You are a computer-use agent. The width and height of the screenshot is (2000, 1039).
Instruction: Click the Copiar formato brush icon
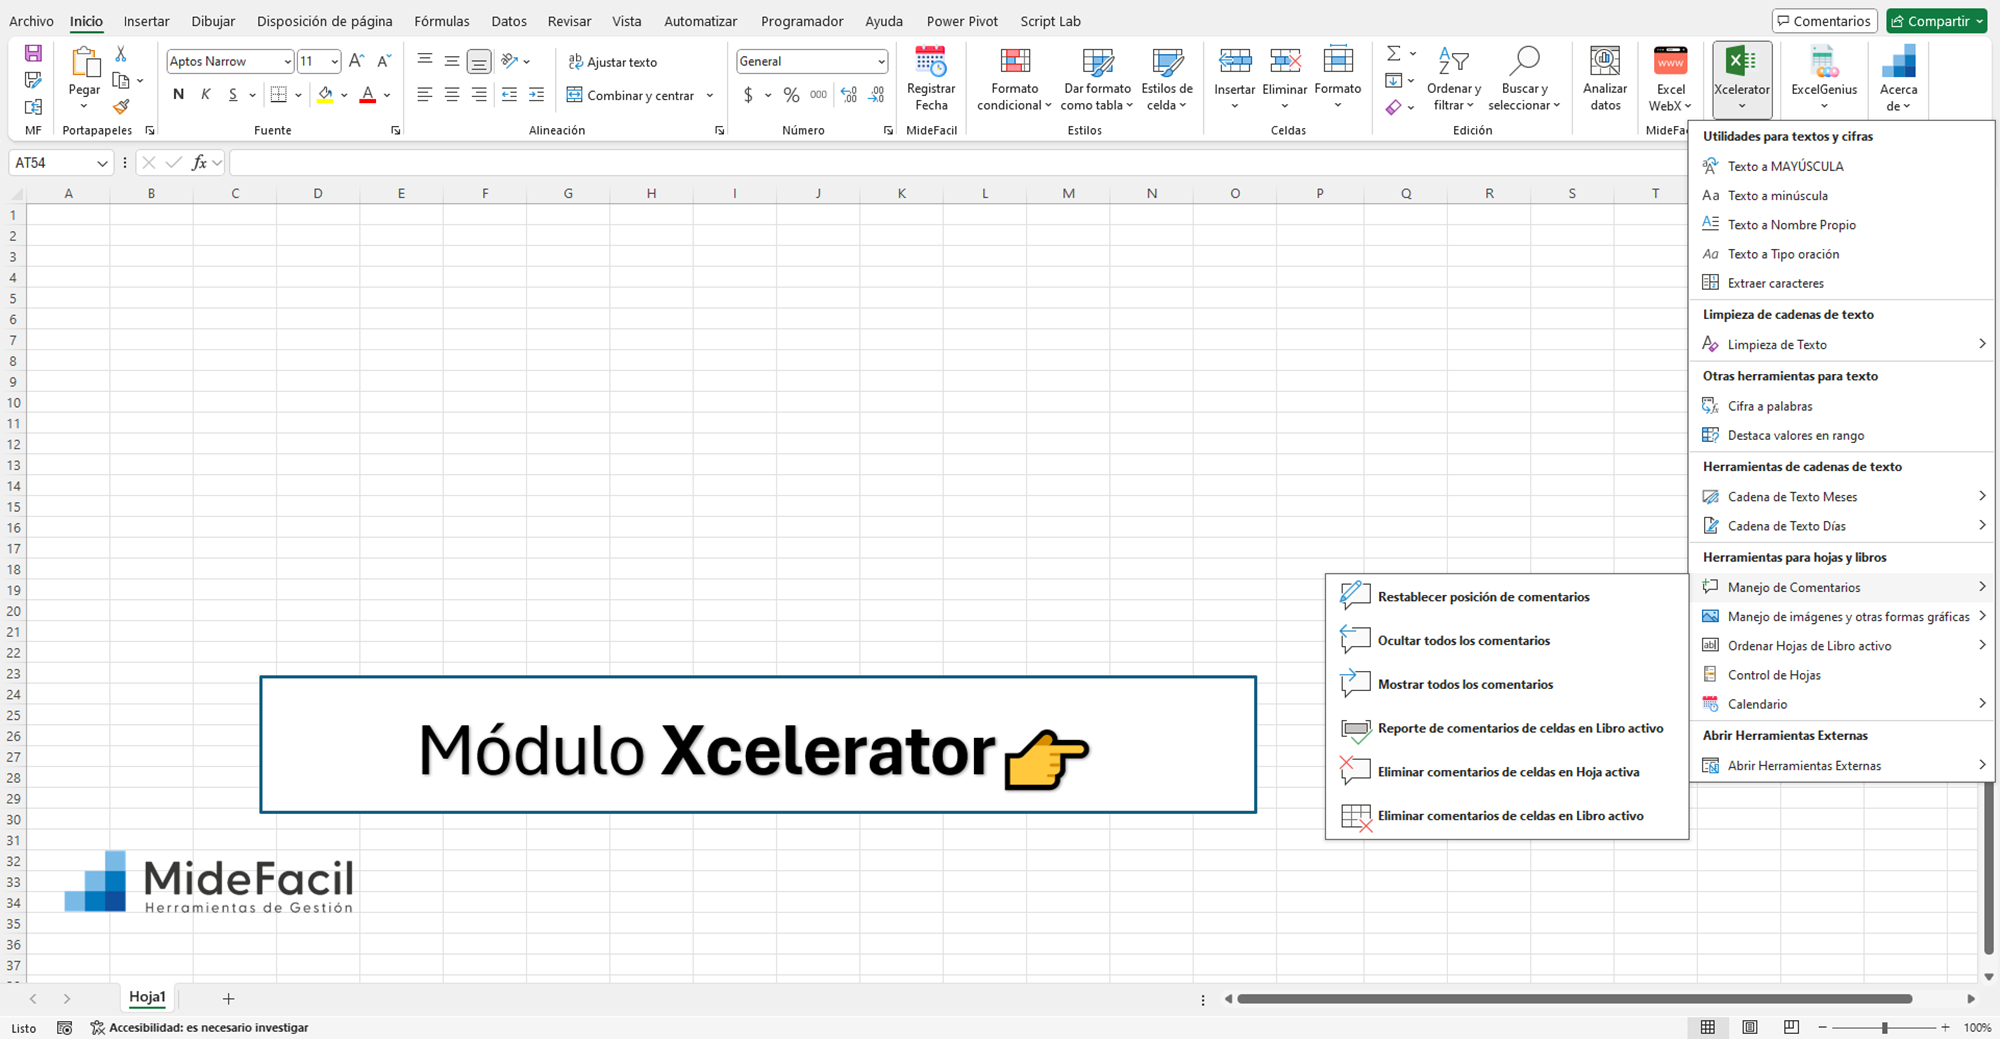pyautogui.click(x=121, y=106)
